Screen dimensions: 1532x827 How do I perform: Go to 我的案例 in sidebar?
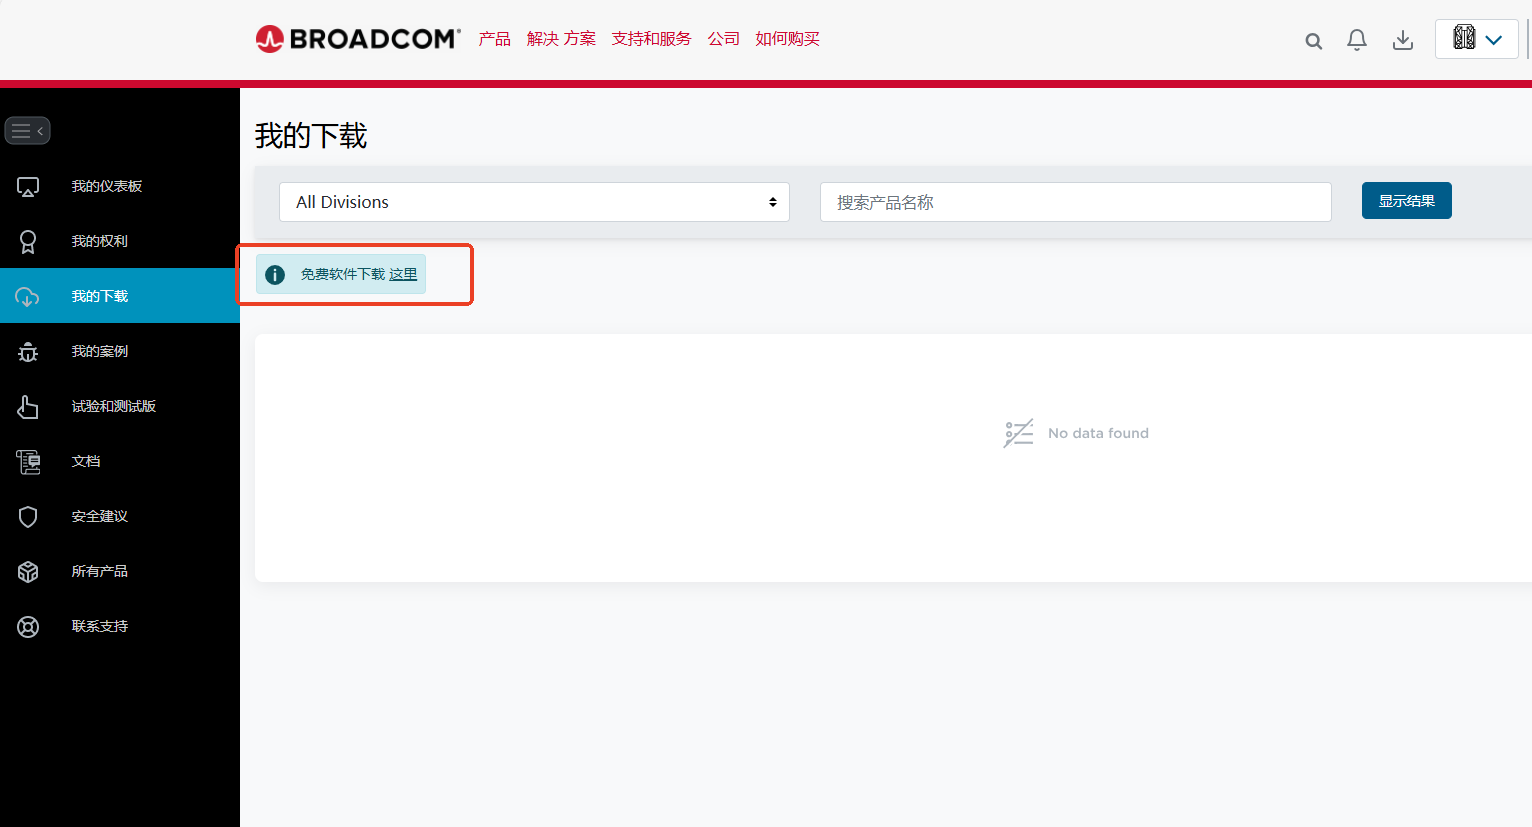pos(100,352)
